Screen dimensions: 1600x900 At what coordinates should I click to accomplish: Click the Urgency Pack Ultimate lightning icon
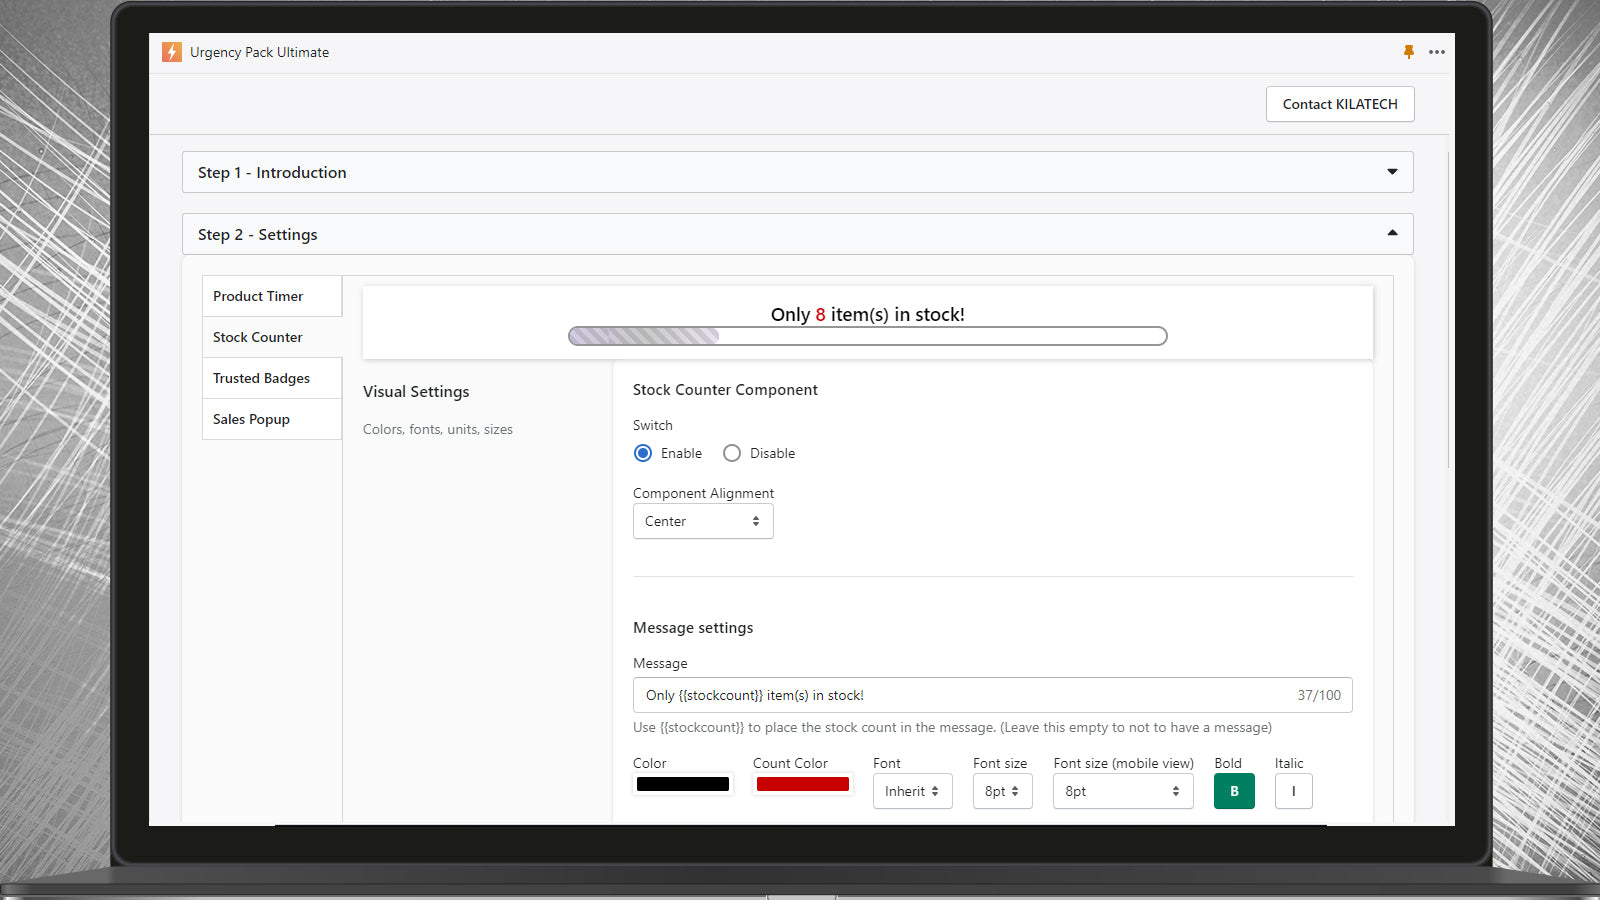tap(171, 52)
